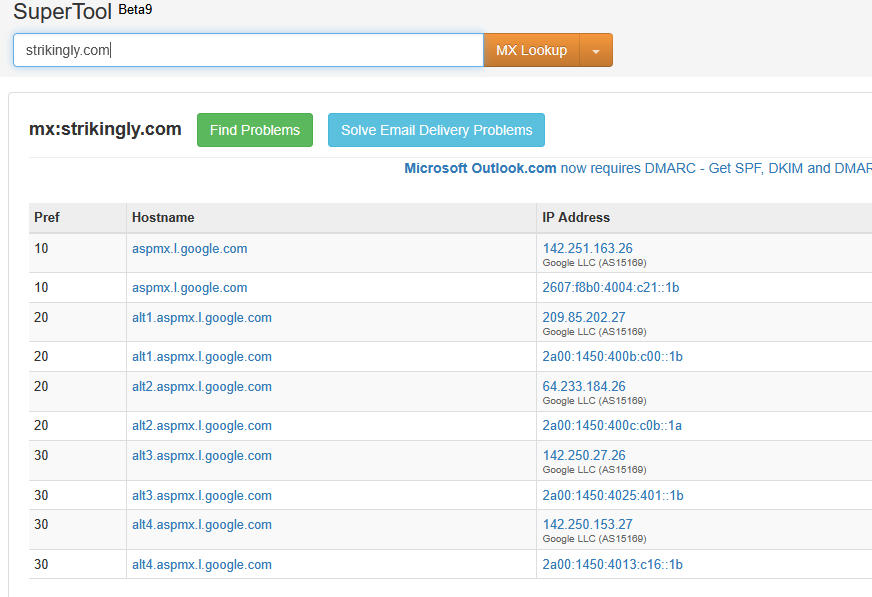This screenshot has width=872, height=597.
Task: Focus the strikingly.com domain input field
Action: [x=249, y=50]
